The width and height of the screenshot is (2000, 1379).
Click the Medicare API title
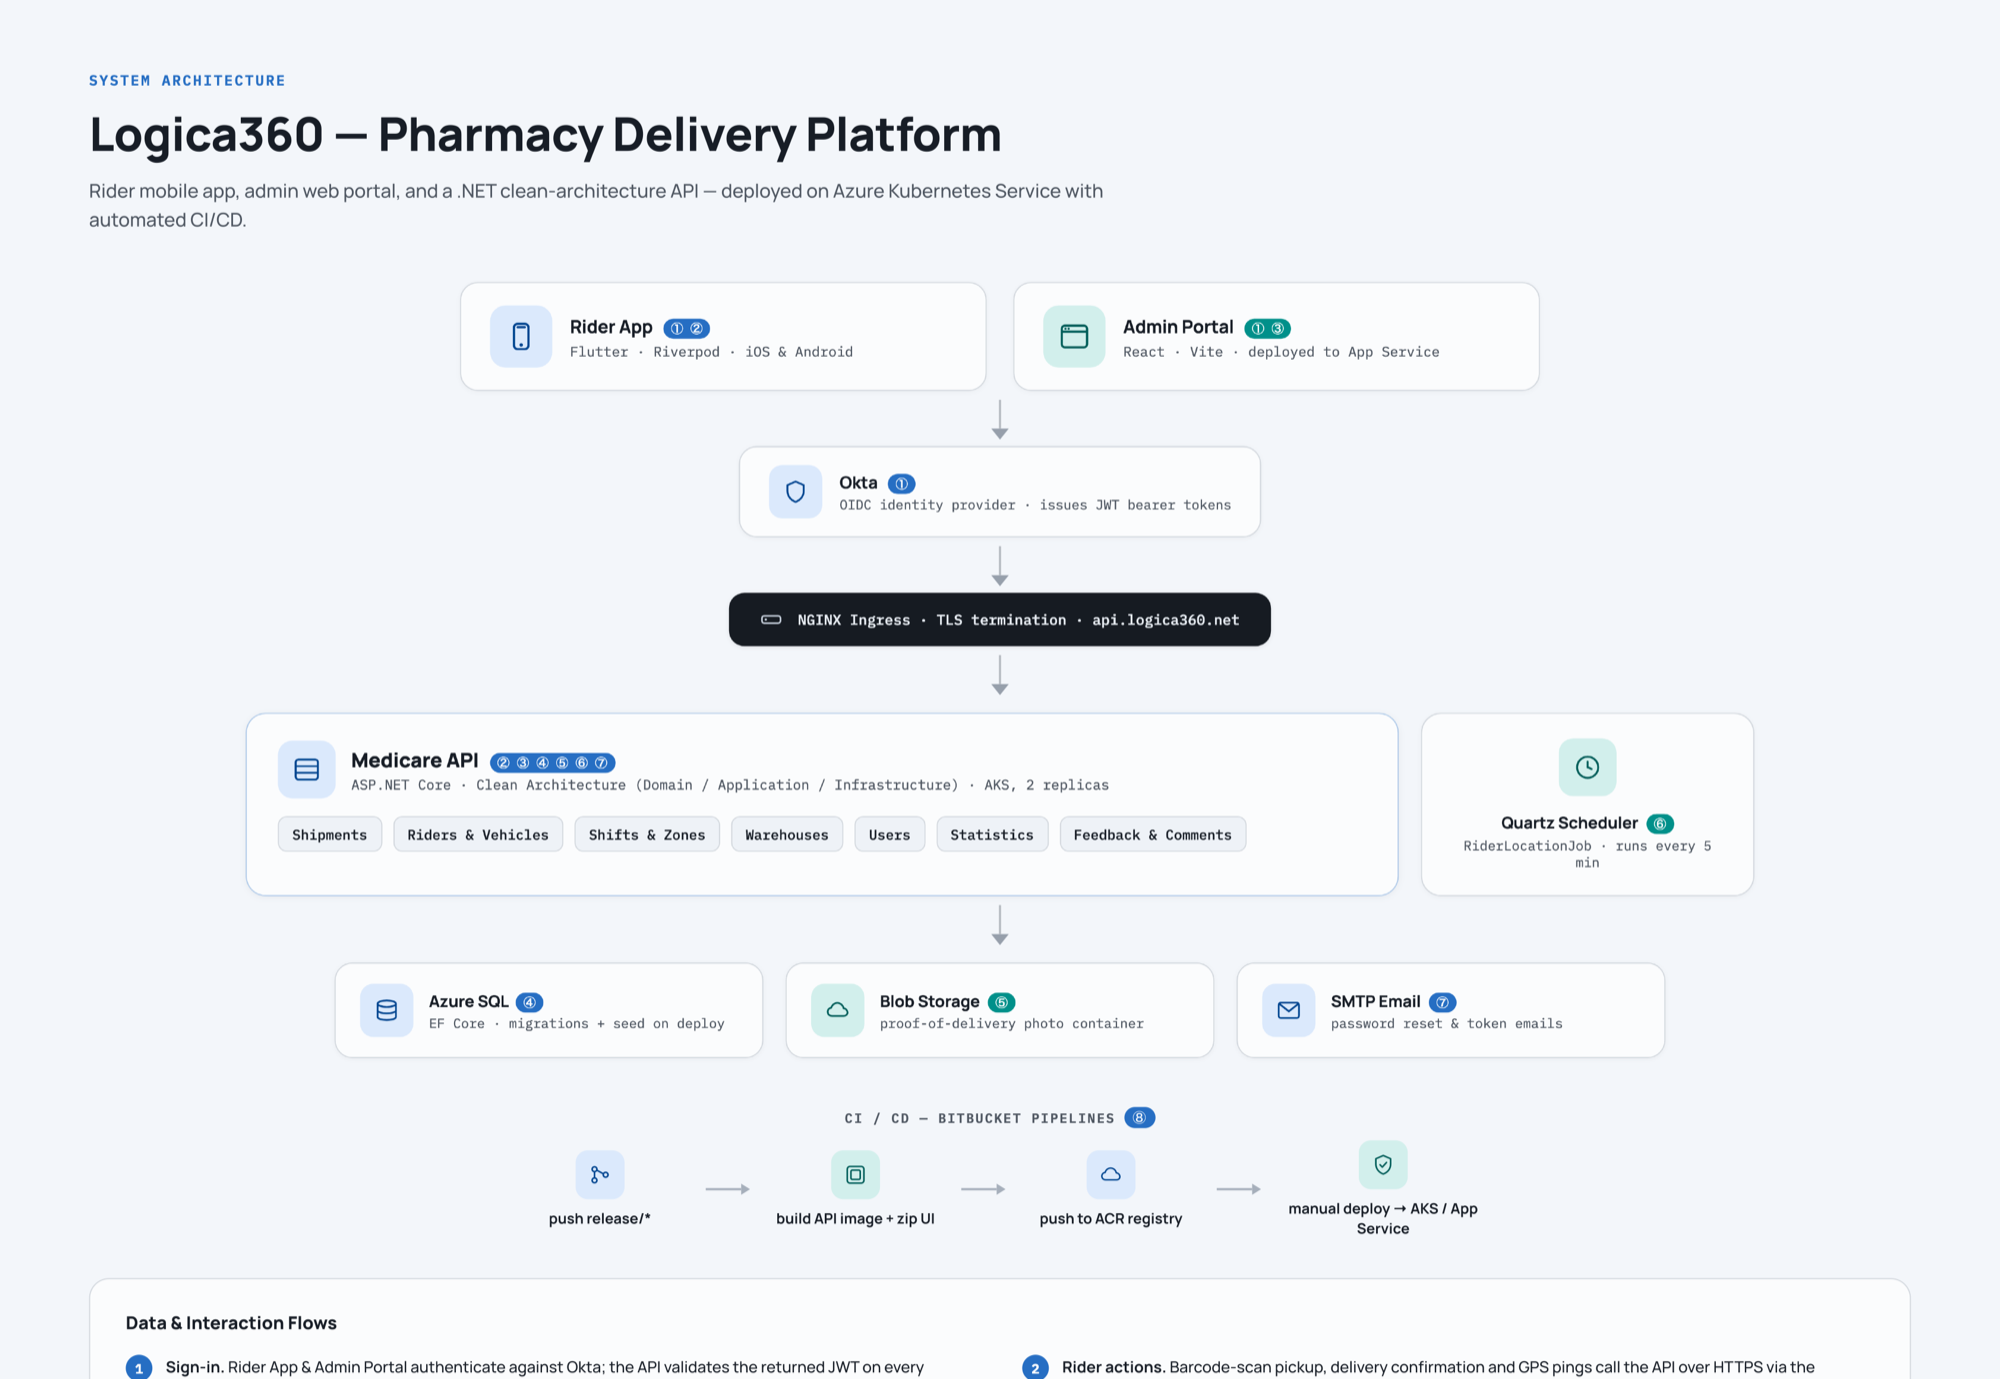415,761
